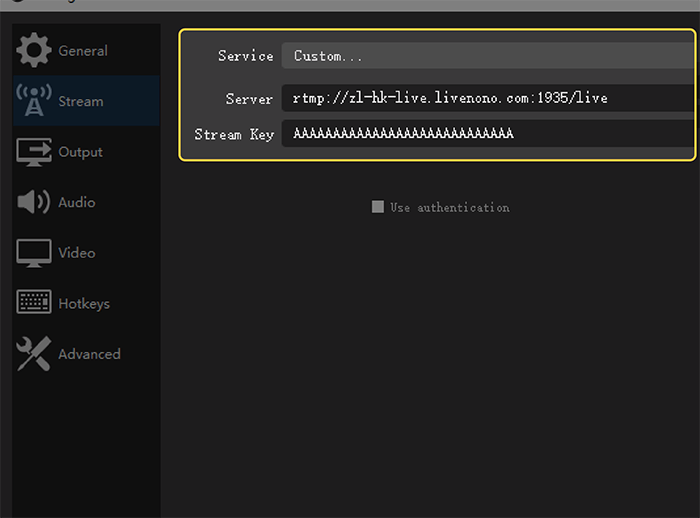Click into the Server rtmp URL field
700x518 pixels.
[x=488, y=98]
